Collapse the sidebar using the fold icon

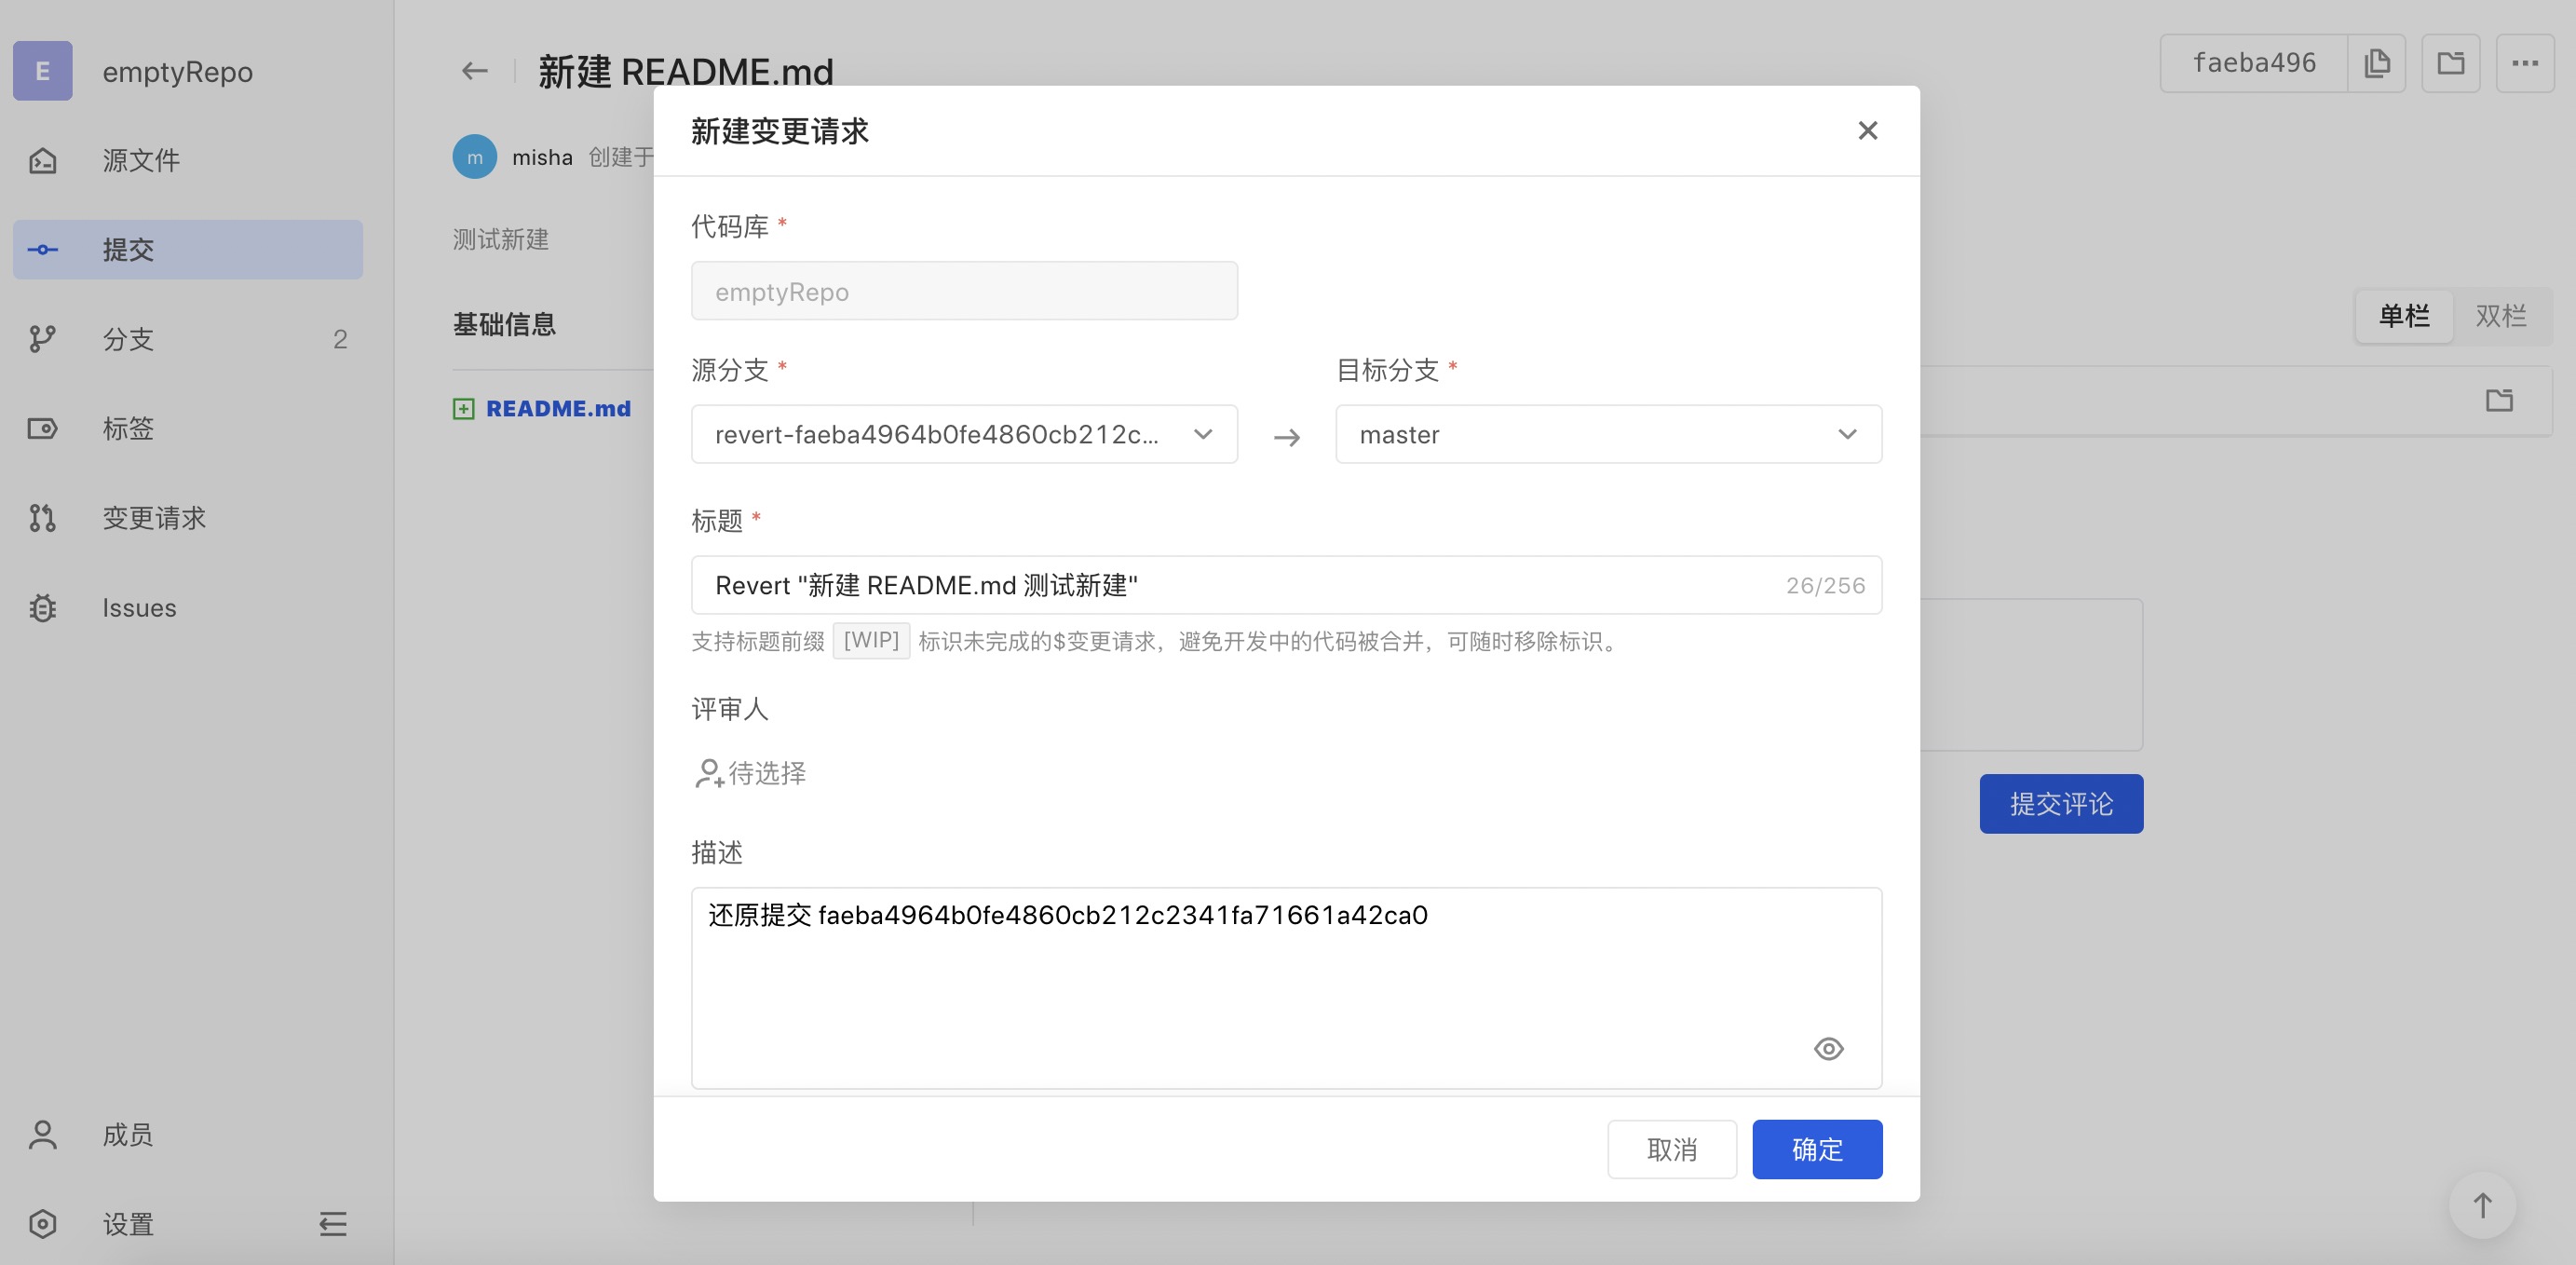tap(332, 1223)
